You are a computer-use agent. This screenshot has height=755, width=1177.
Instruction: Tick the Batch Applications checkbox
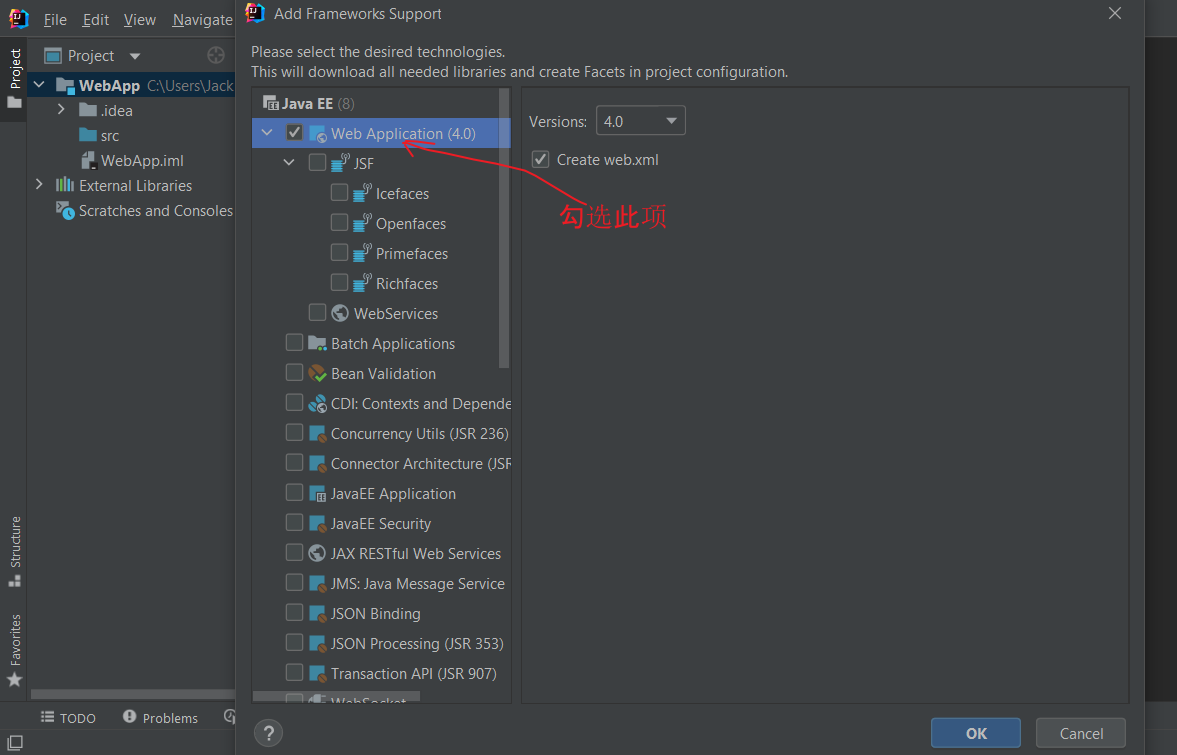coord(294,342)
